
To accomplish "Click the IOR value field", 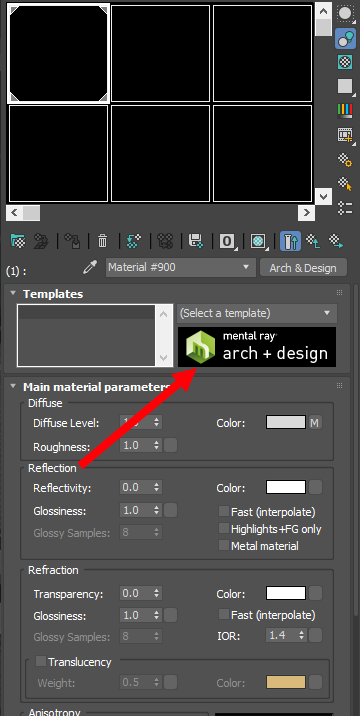I will tap(281, 635).
